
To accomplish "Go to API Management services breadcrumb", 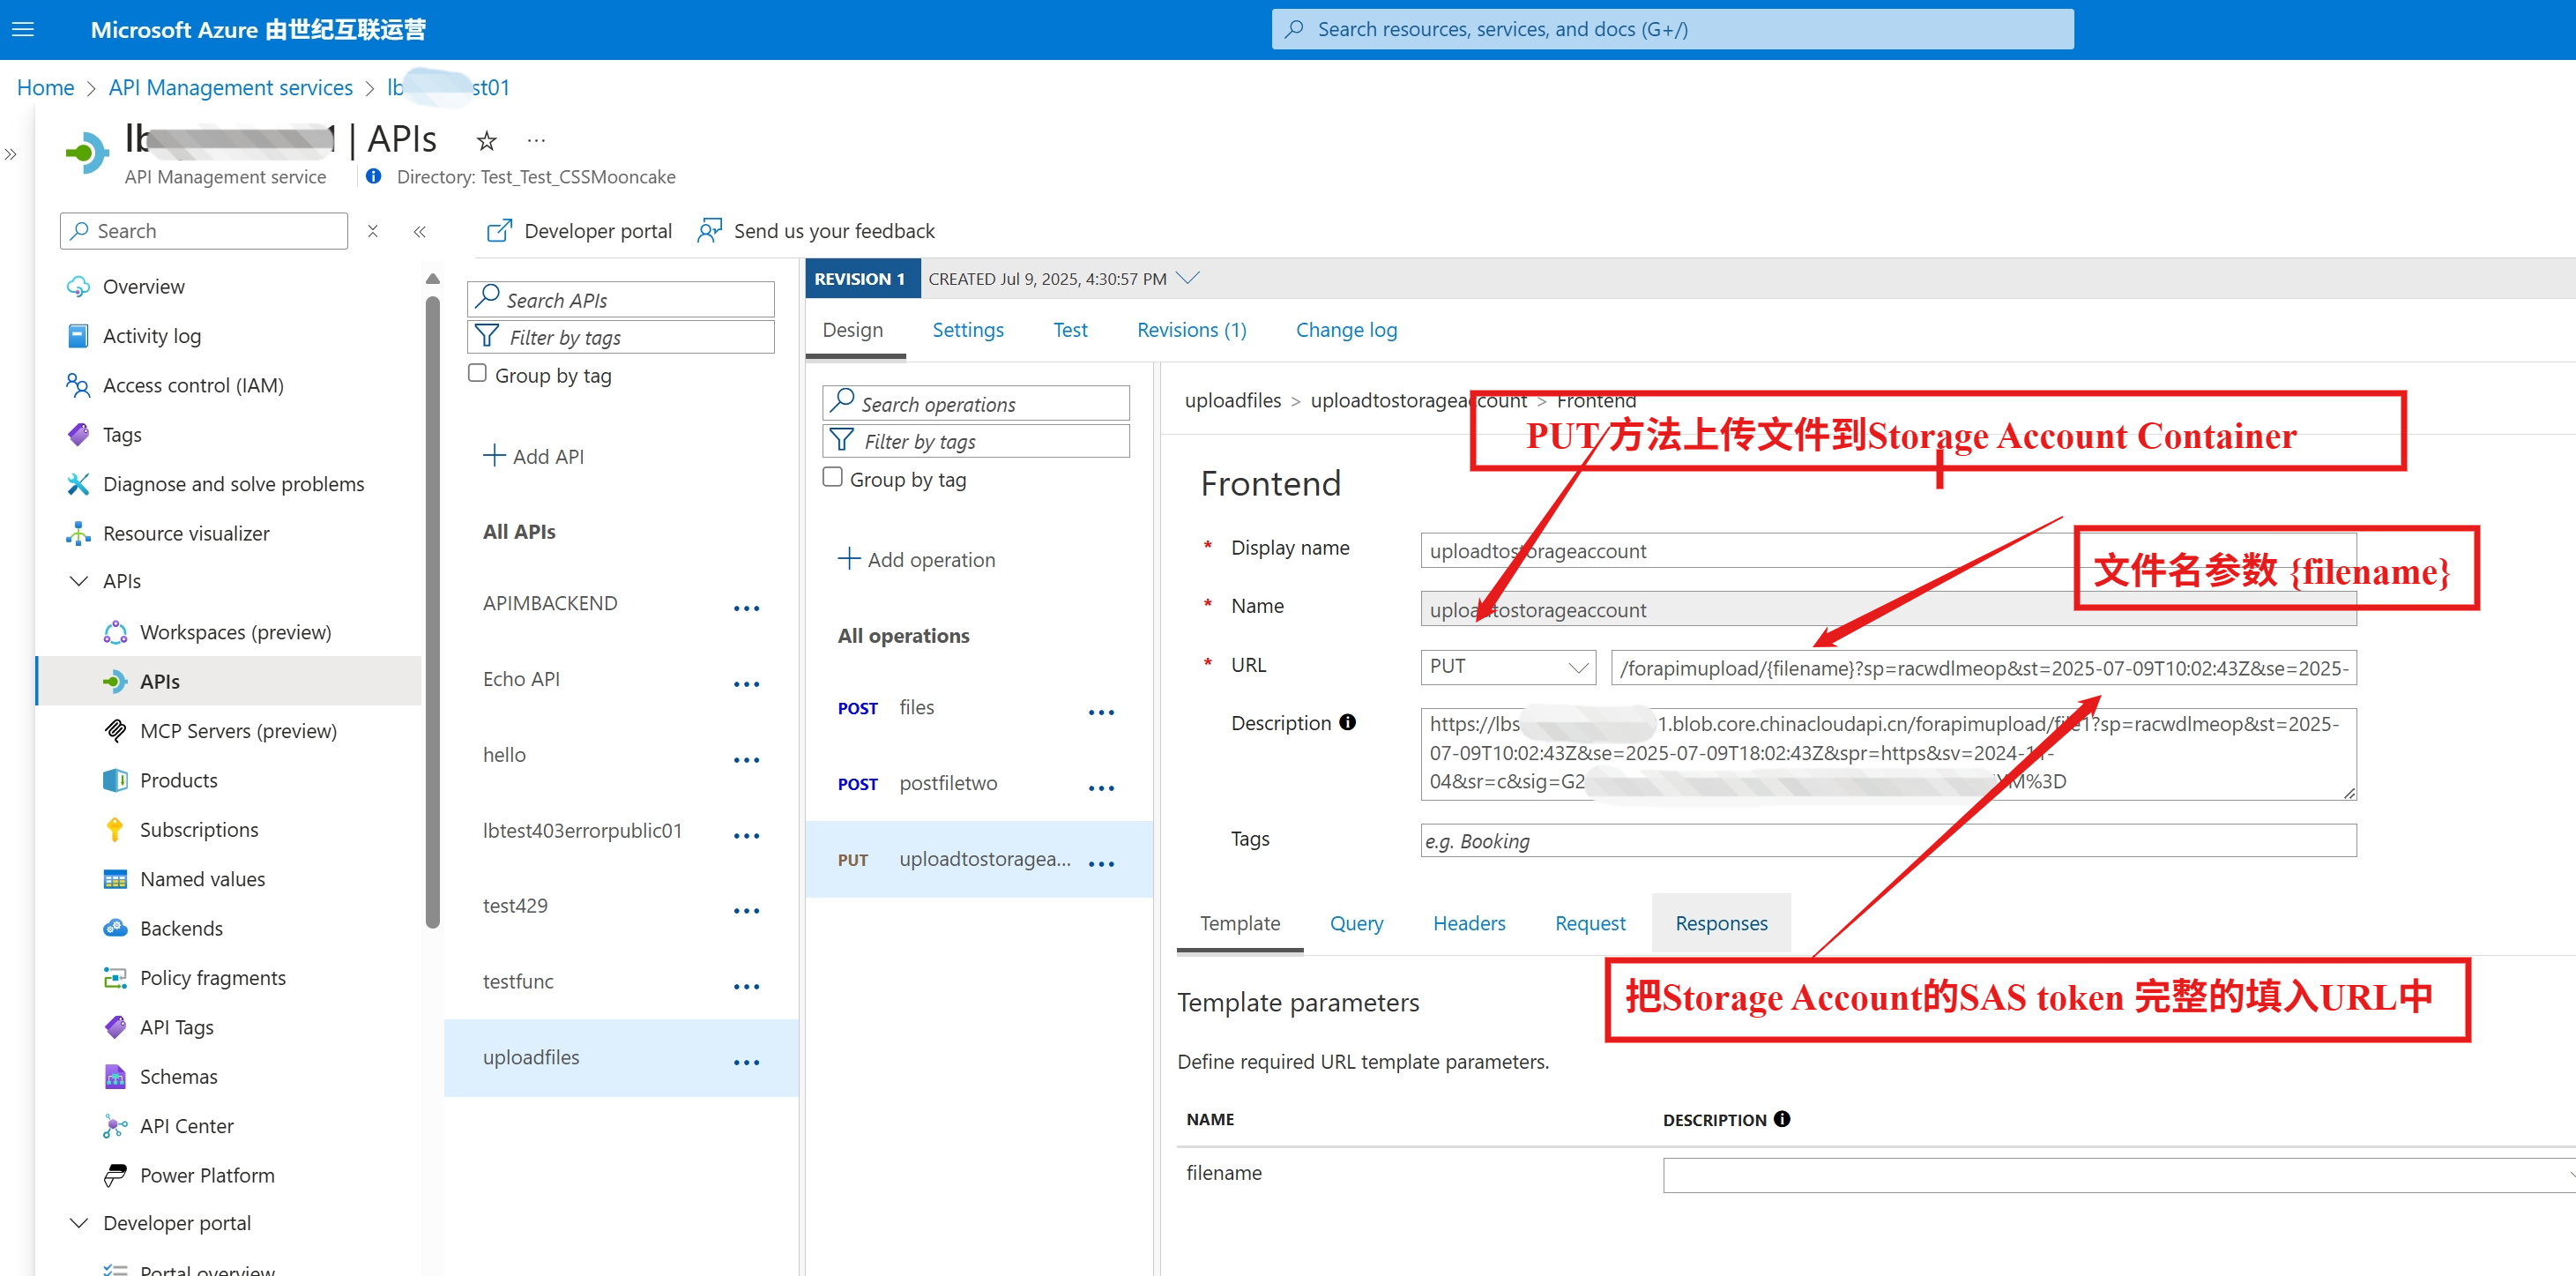I will coord(230,87).
